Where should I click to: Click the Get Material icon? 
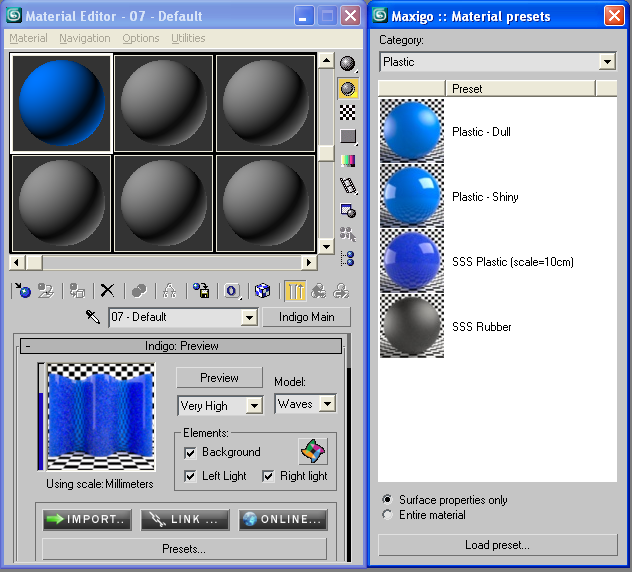coord(23,291)
